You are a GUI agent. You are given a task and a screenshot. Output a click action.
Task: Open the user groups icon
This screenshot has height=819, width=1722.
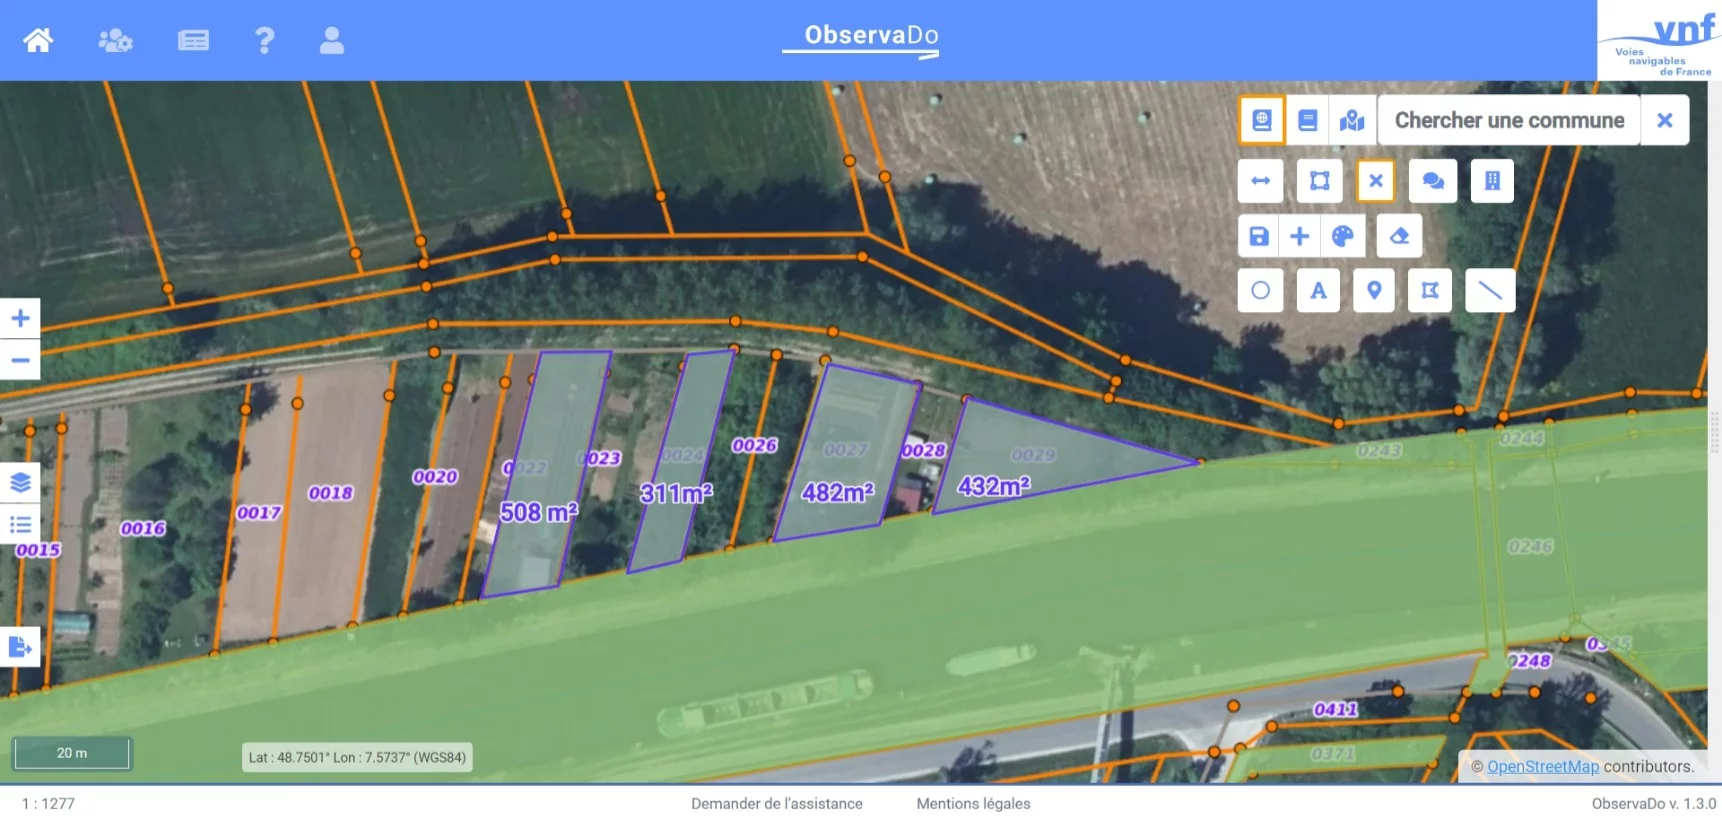[x=115, y=40]
